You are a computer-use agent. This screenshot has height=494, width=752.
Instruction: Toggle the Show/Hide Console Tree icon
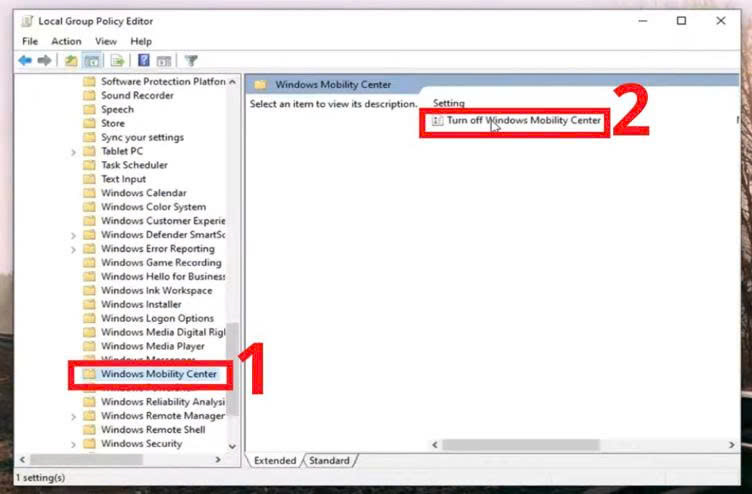91,61
